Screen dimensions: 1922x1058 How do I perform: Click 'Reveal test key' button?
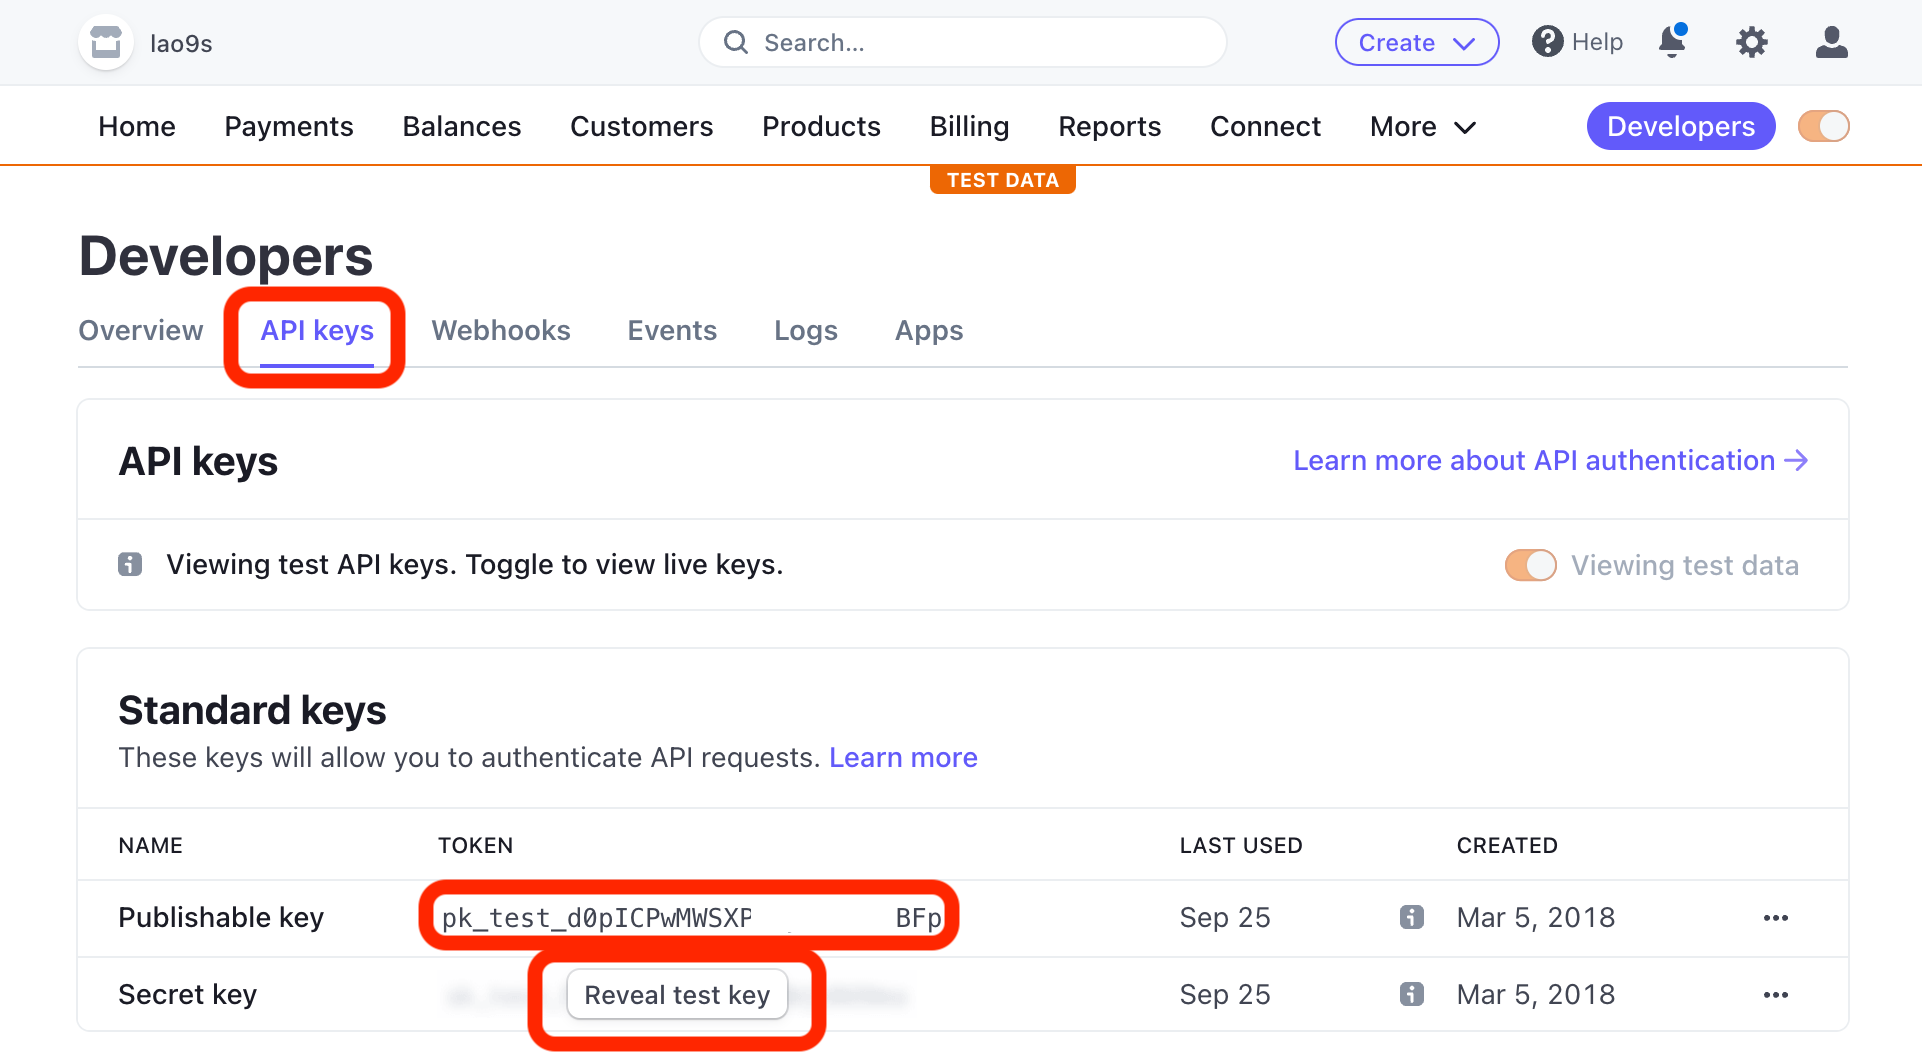[x=677, y=995]
